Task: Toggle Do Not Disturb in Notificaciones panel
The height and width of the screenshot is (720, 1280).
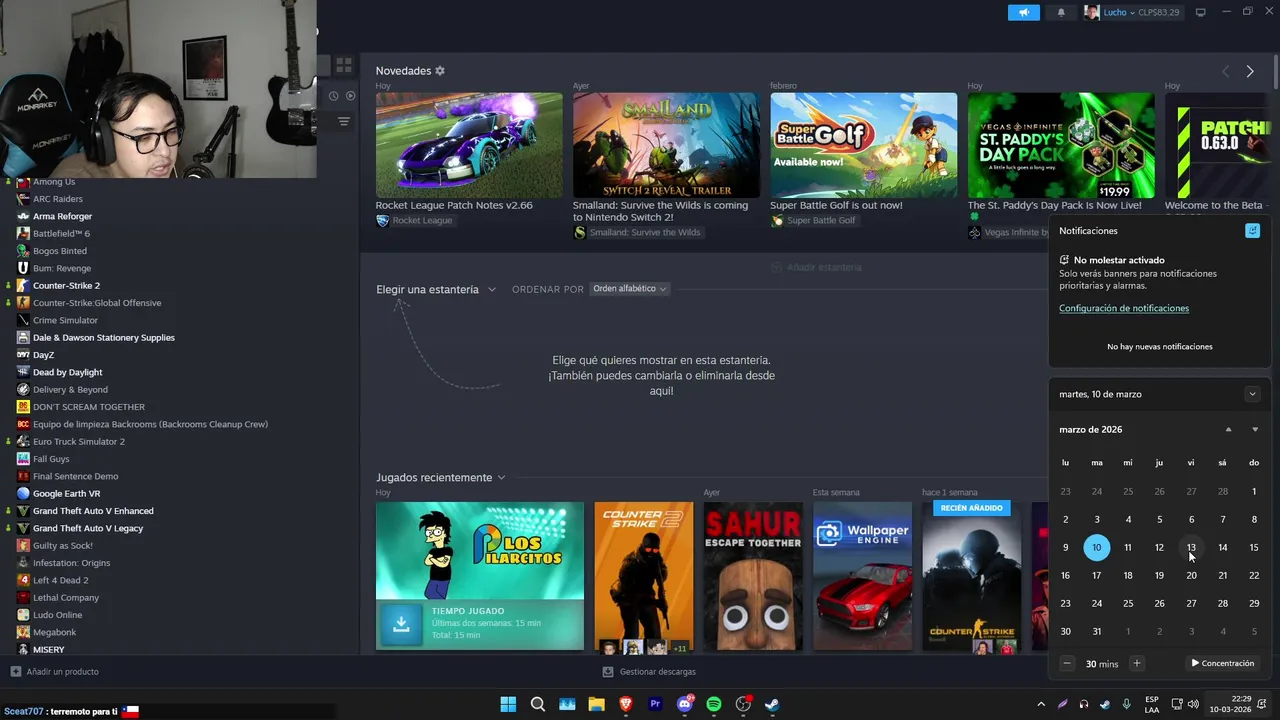Action: coord(1252,231)
